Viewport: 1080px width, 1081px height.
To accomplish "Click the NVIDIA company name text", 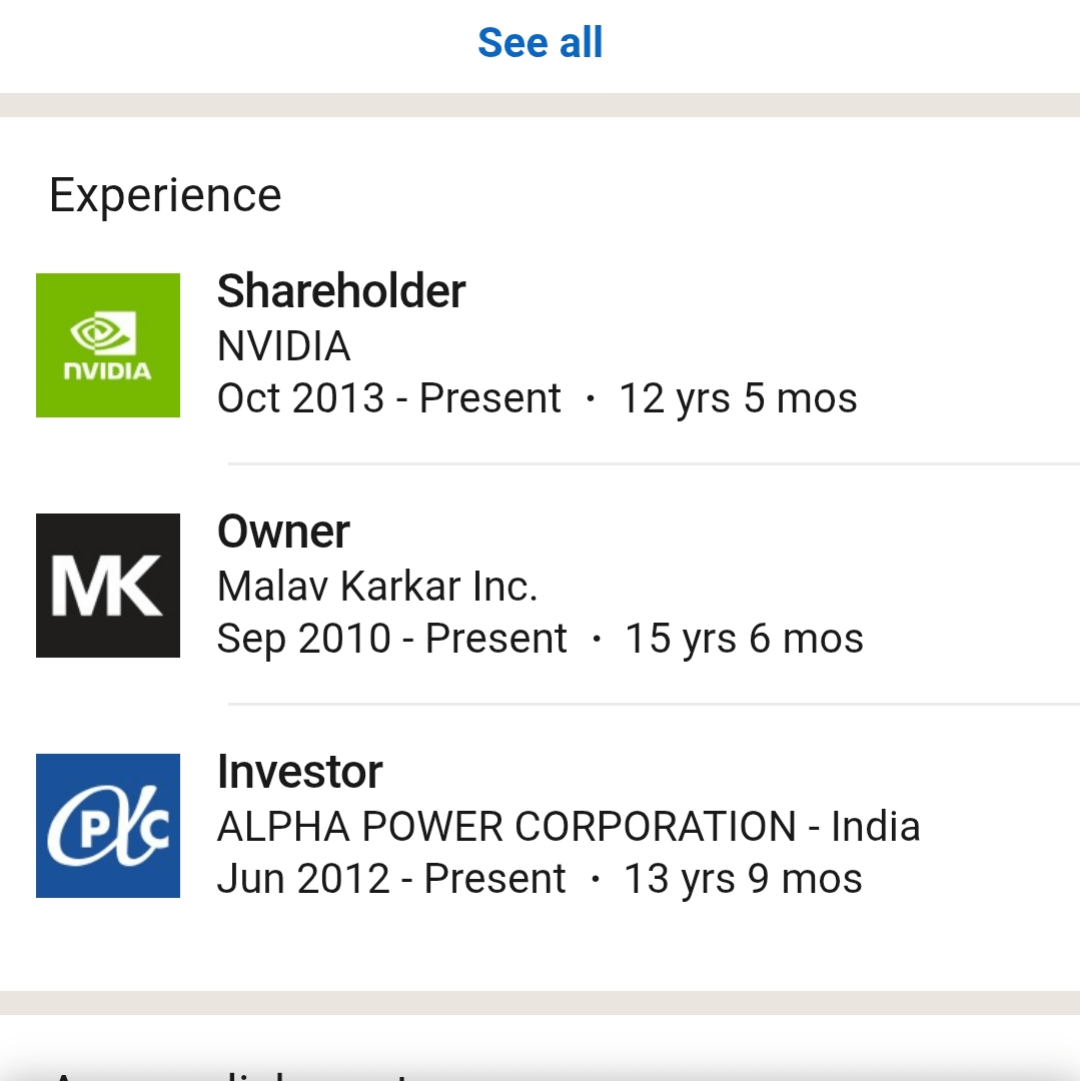I will click(283, 347).
